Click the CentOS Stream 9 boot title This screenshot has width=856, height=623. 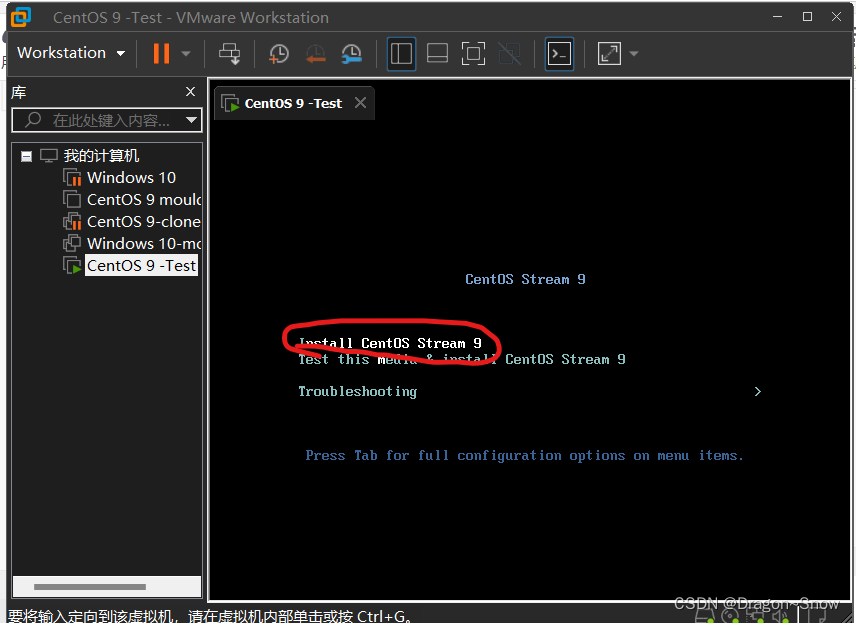[x=525, y=279]
